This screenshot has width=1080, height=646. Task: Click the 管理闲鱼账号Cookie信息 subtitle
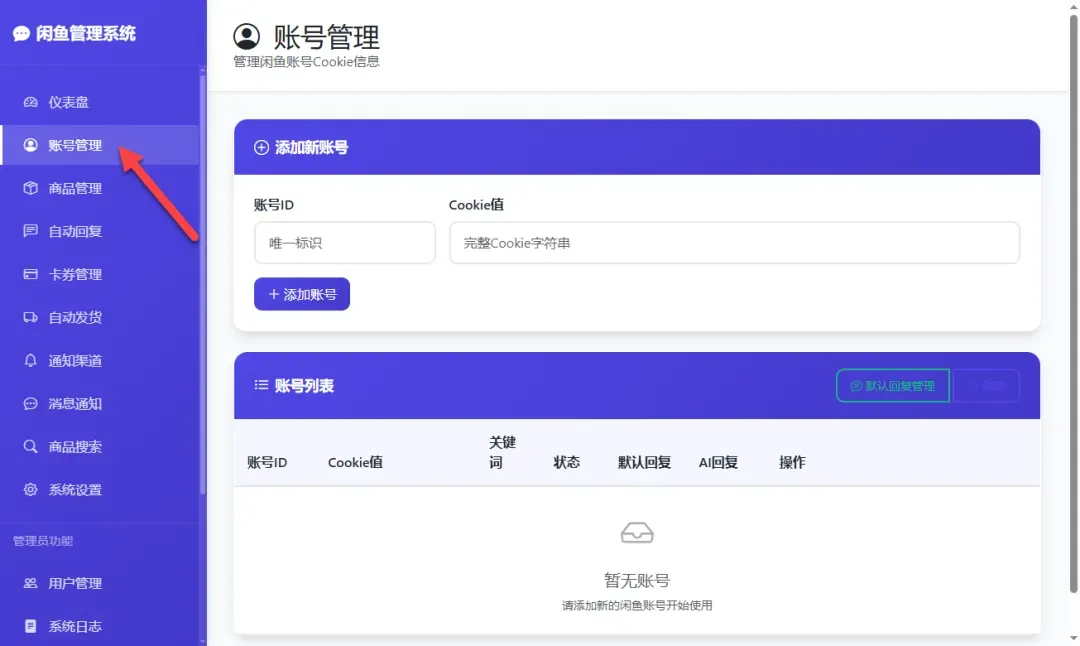coord(307,61)
